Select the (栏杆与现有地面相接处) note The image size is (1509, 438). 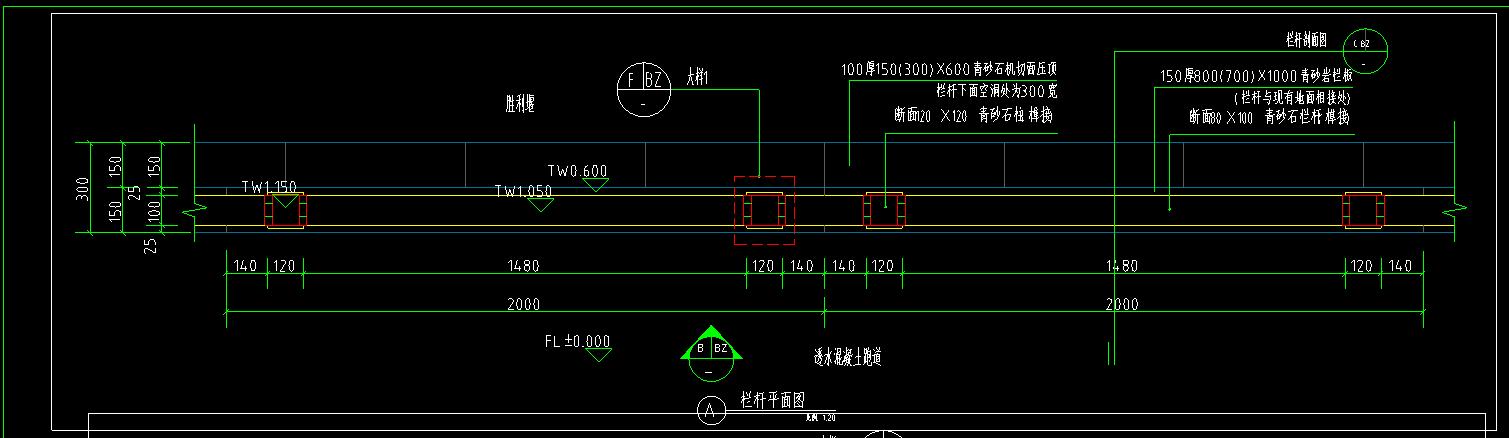pos(1293,97)
